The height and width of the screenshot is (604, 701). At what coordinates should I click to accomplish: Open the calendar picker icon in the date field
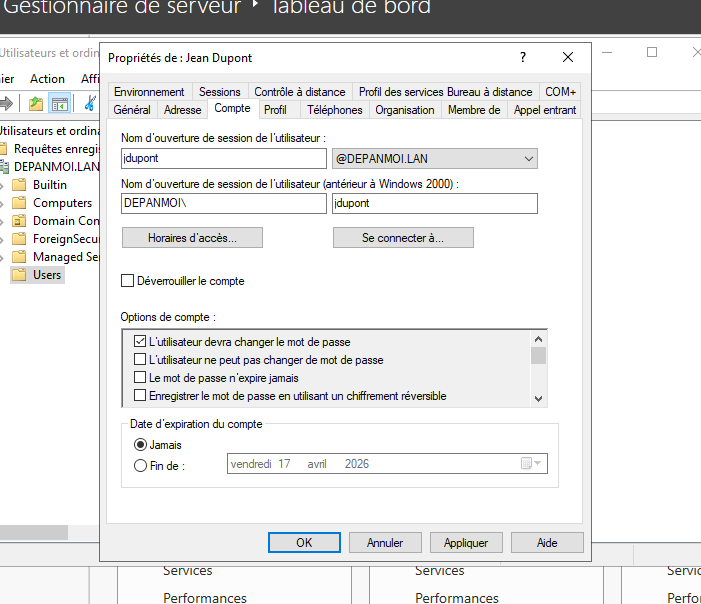526,463
